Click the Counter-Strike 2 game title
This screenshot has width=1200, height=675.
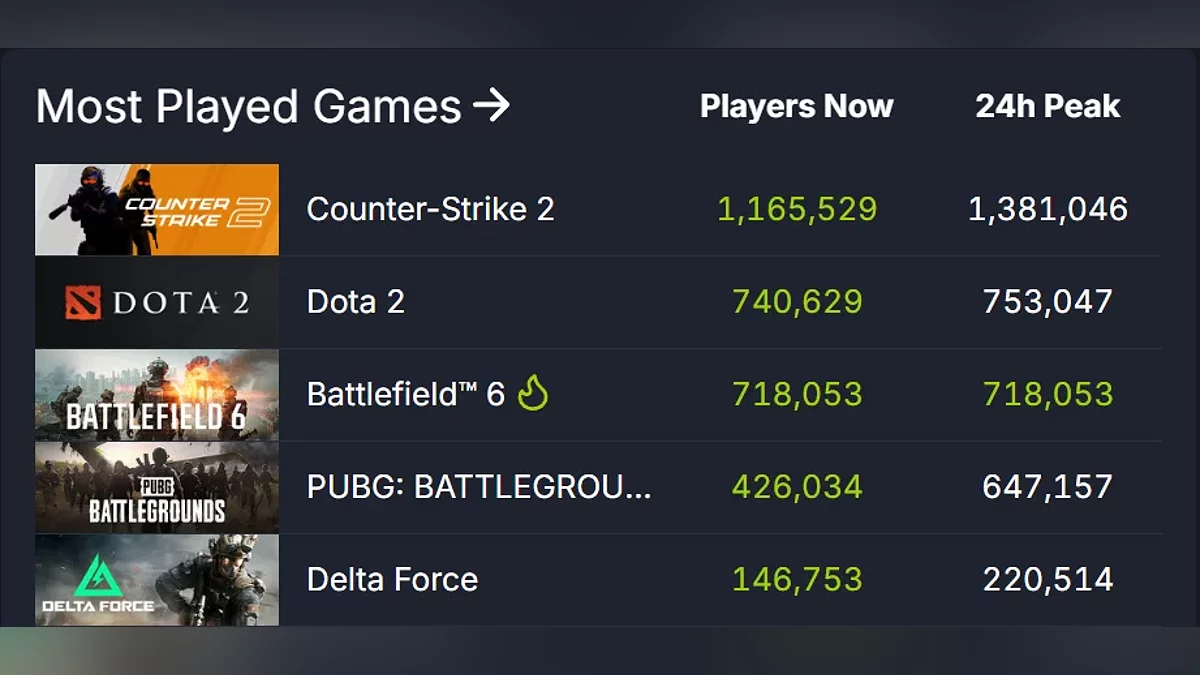[430, 209]
